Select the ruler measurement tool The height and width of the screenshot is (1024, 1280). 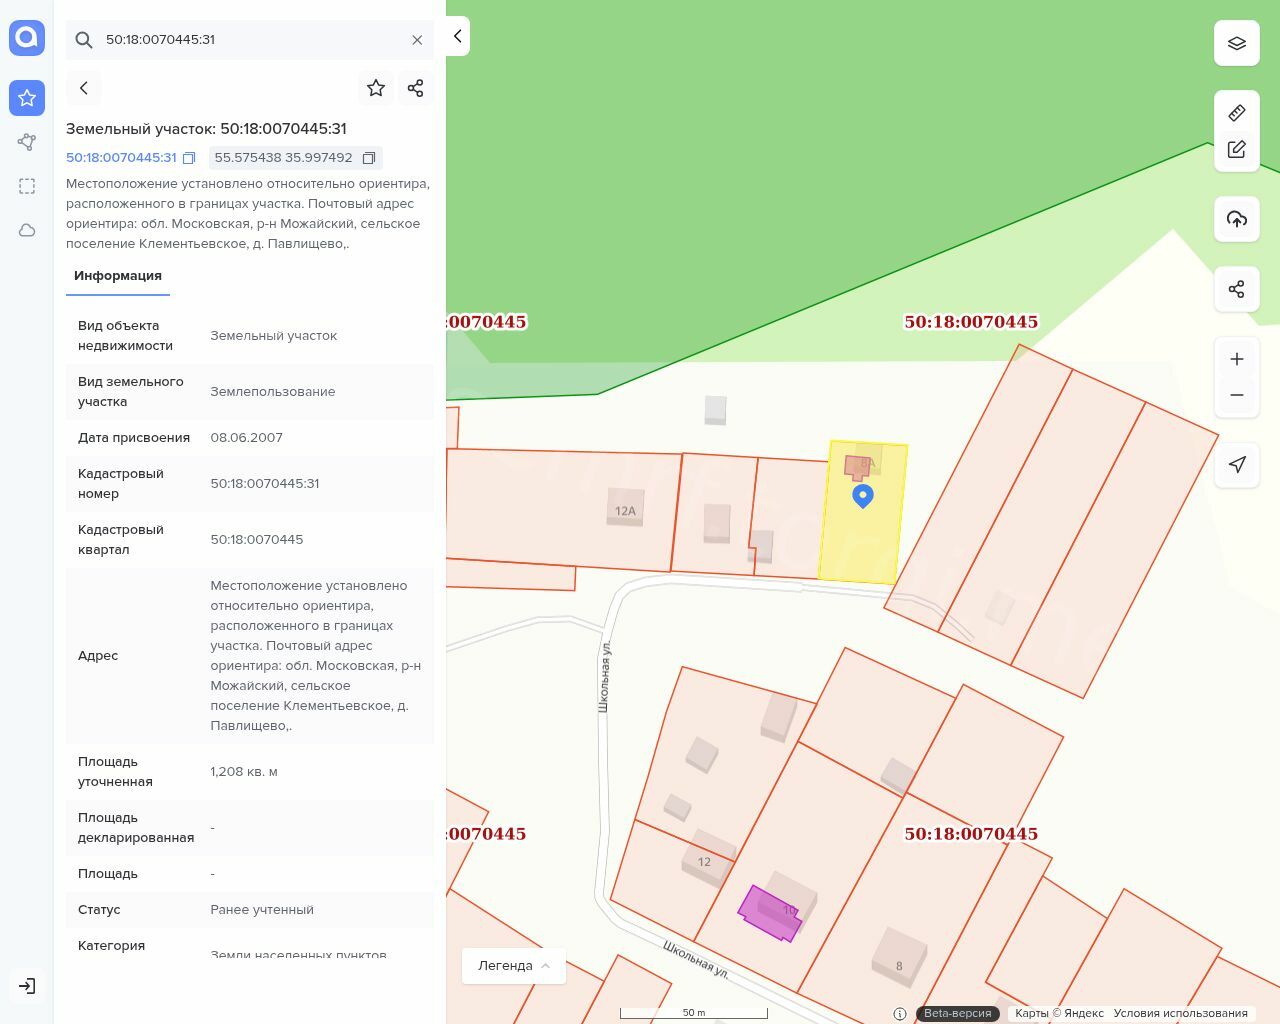[x=1237, y=113]
